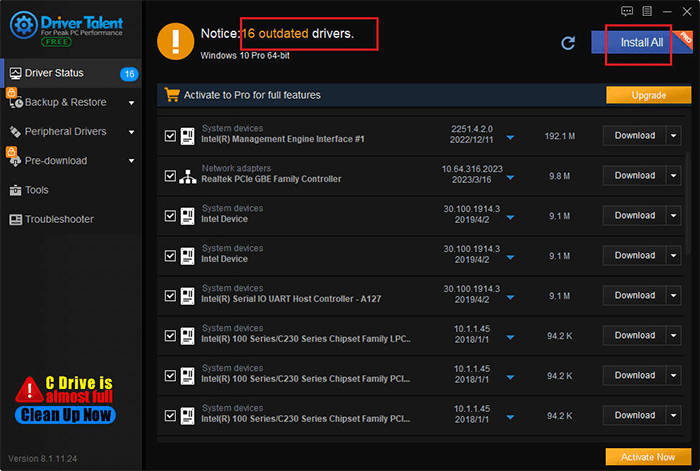Click the 9.8 M size value

[x=559, y=176]
